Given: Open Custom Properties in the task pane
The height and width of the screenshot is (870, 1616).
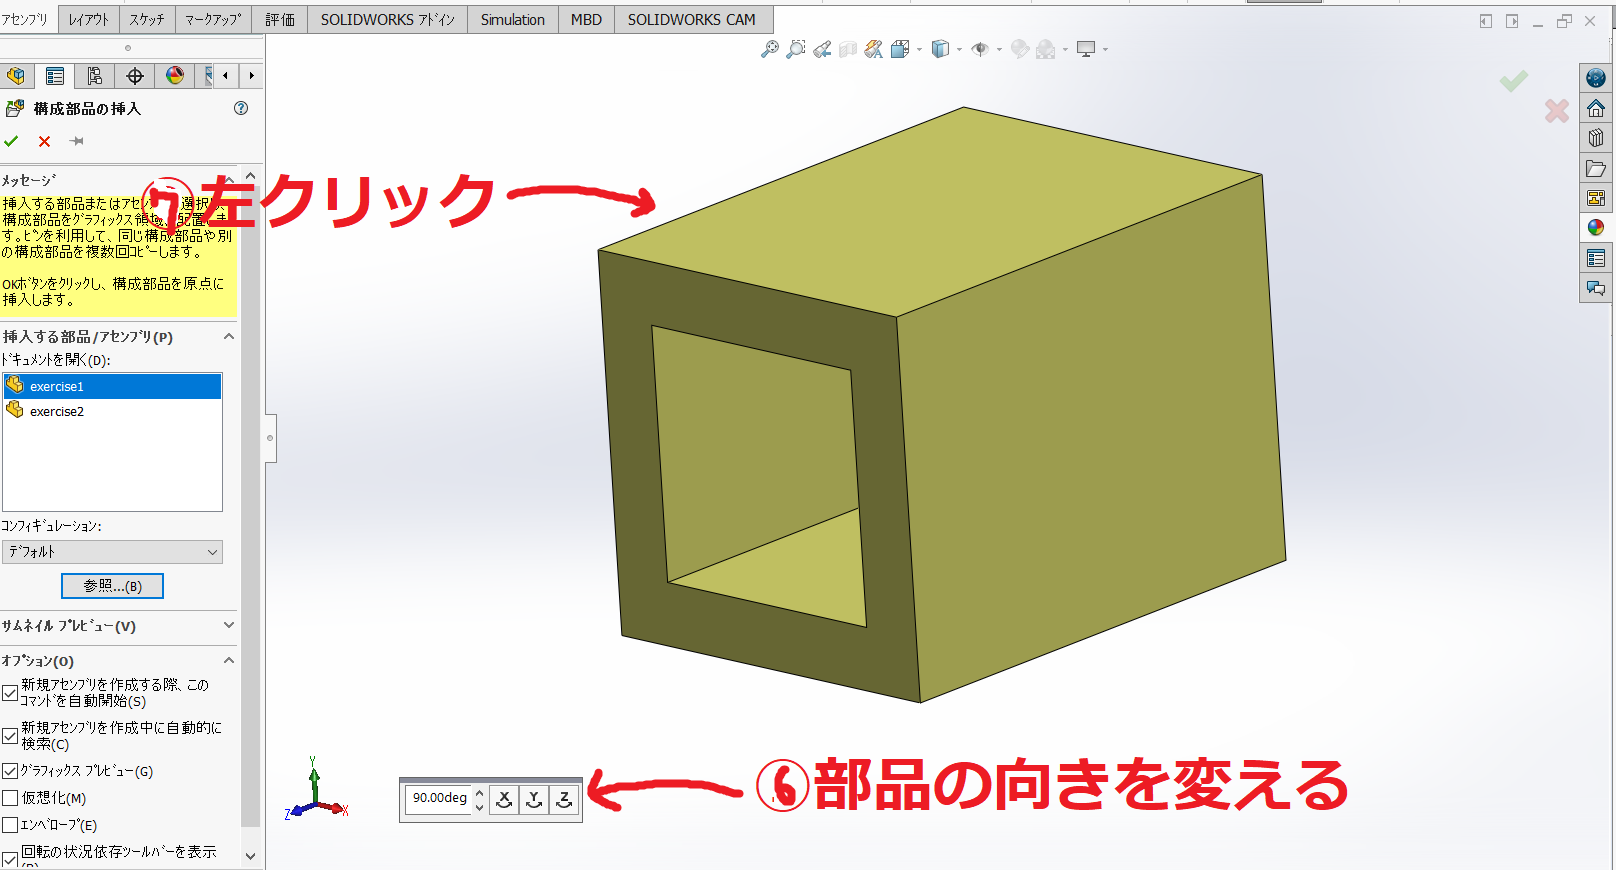Looking at the screenshot, I should coord(1596,258).
